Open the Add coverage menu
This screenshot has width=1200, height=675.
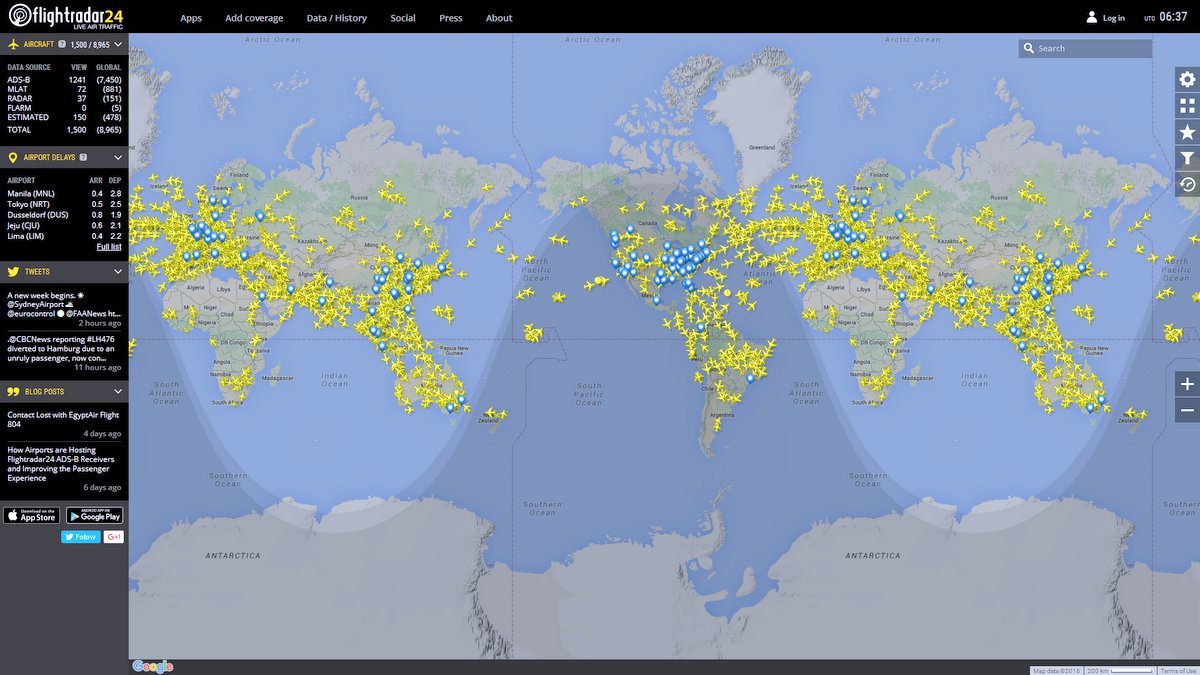pyautogui.click(x=254, y=18)
